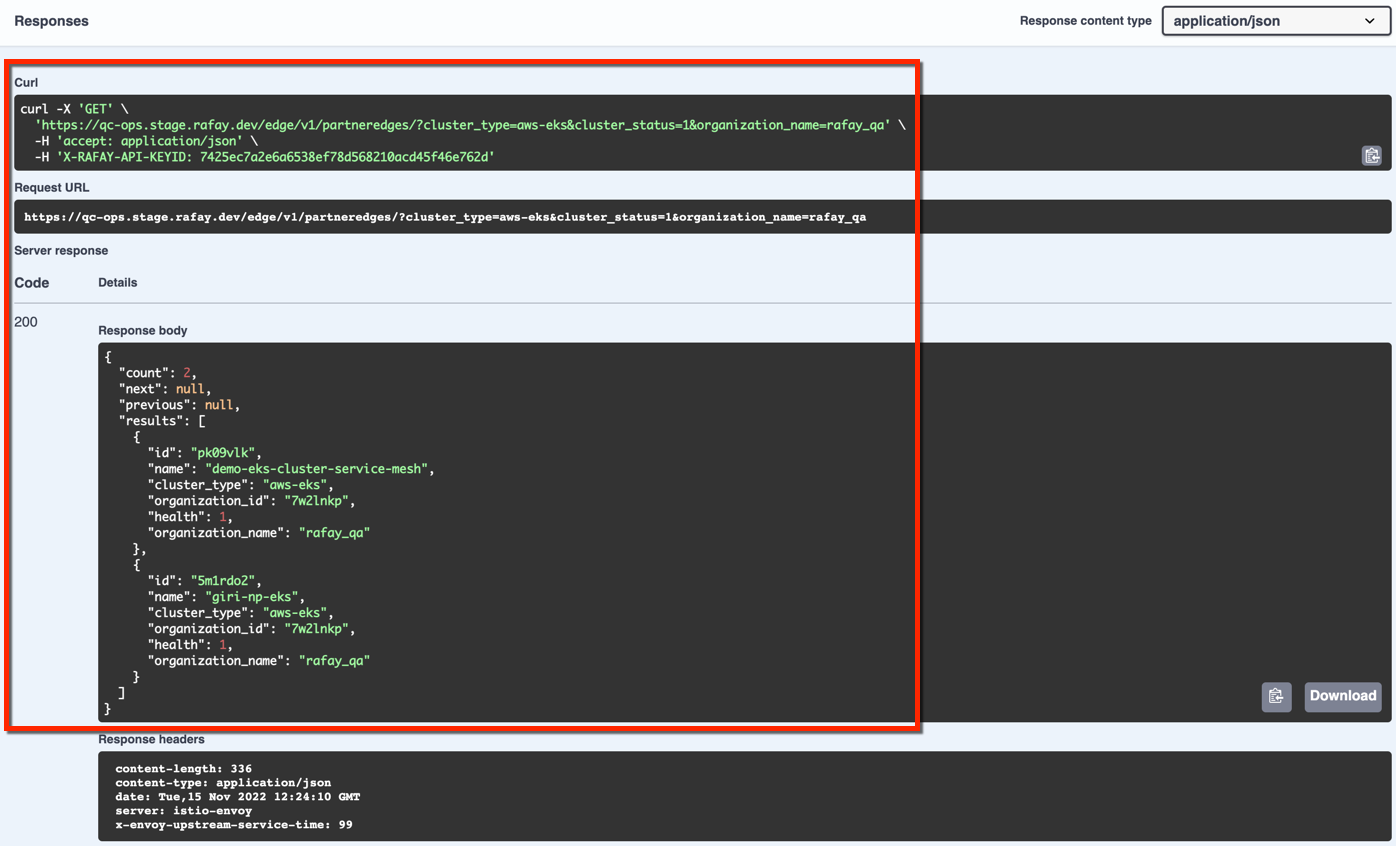Click the x-envoy-upstream-service-time header line
The image size is (1396, 846).
pyautogui.click(x=234, y=825)
